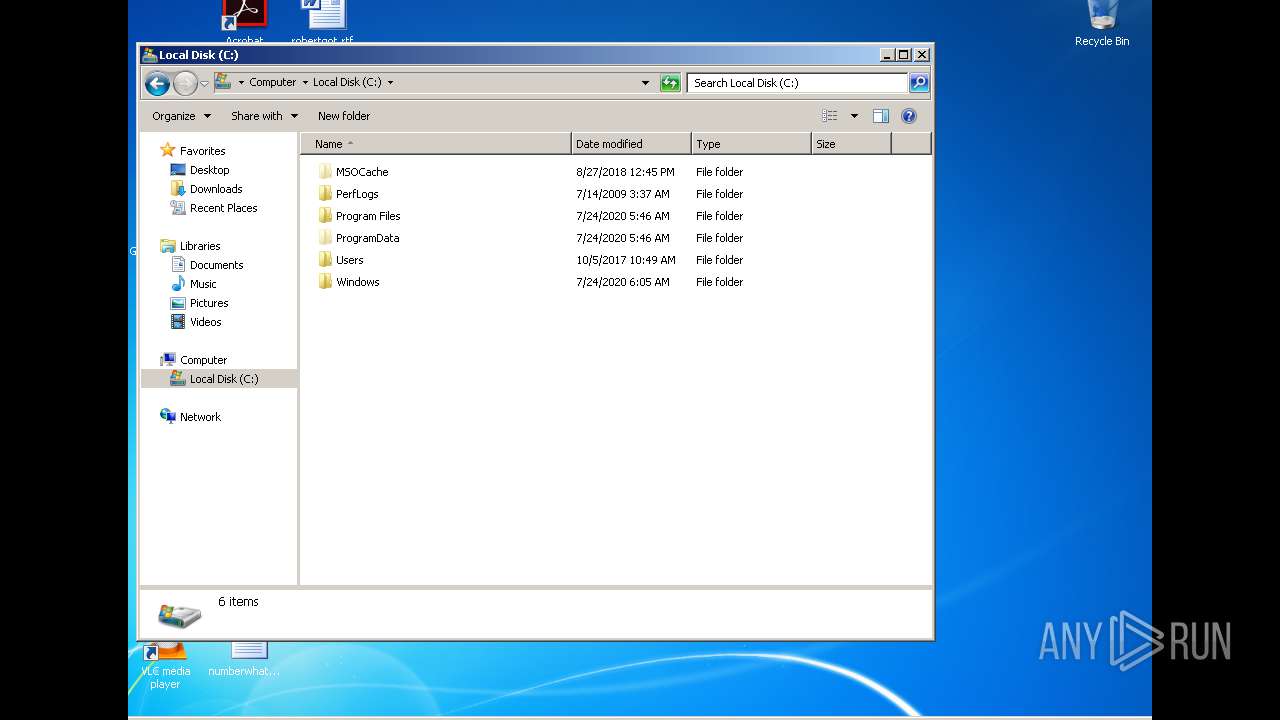The height and width of the screenshot is (720, 1280).
Task: Select the Windows folder icon
Action: click(325, 282)
